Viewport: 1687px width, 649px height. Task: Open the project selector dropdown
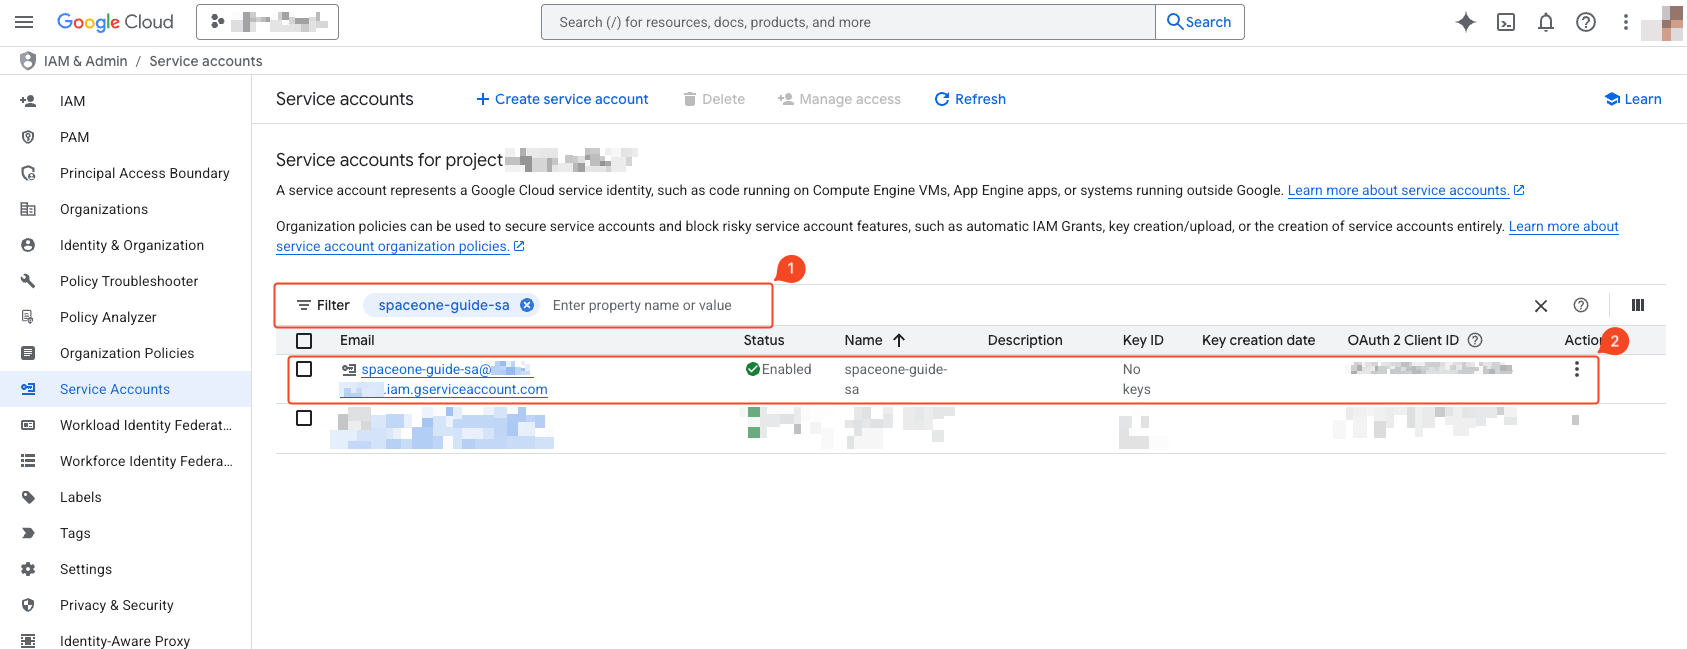click(x=267, y=22)
